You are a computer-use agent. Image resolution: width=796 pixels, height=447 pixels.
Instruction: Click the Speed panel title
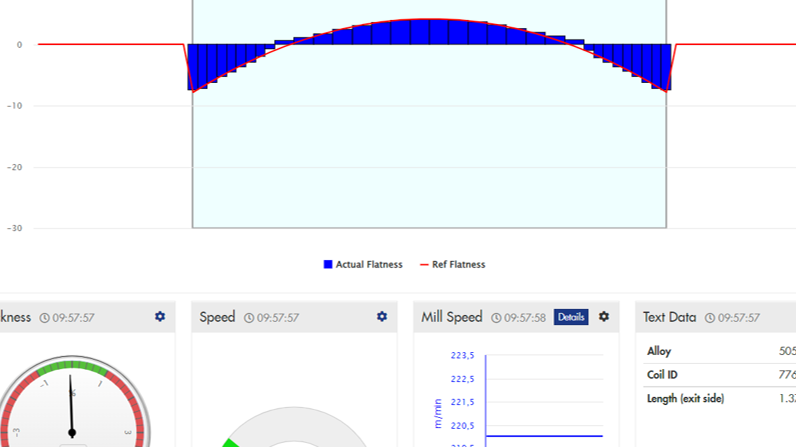(217, 317)
